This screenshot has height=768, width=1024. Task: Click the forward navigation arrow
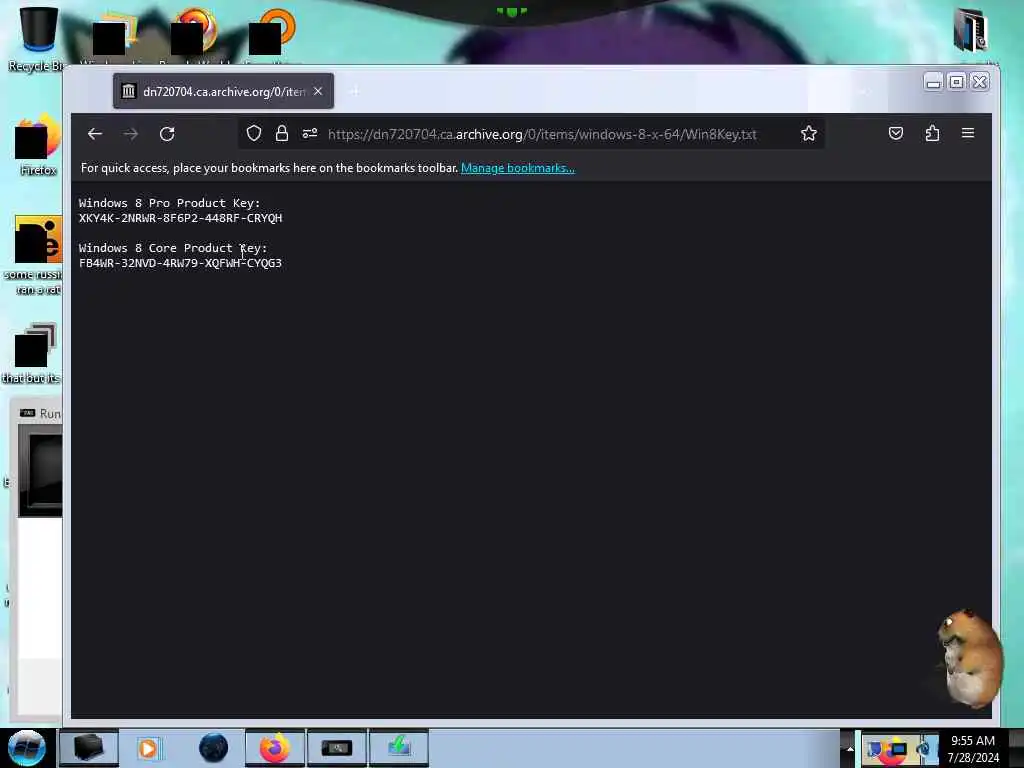tap(131, 134)
